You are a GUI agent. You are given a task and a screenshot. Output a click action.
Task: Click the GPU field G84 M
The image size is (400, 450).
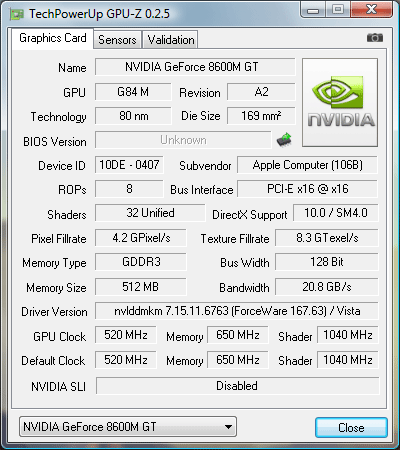tap(133, 92)
